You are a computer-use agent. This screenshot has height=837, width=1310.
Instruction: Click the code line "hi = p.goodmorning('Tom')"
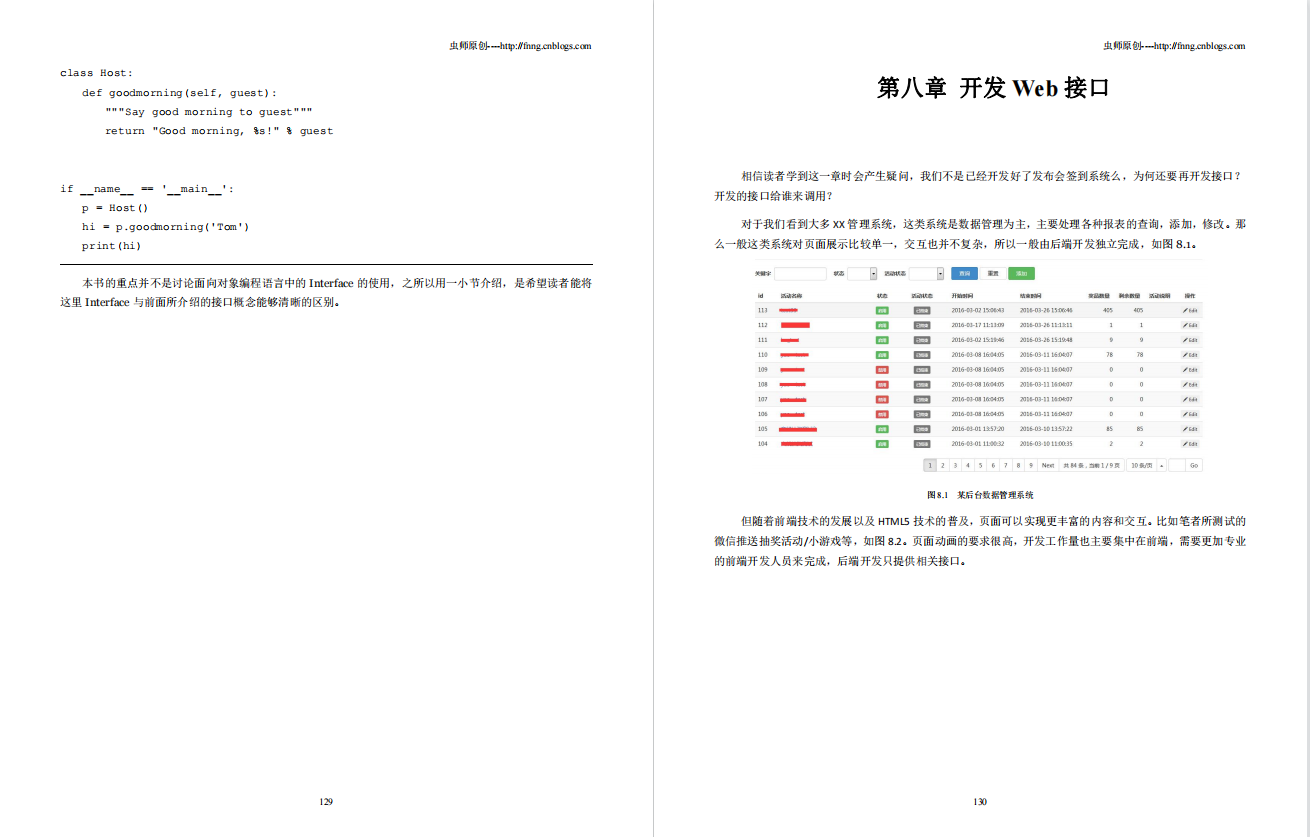pos(165,227)
